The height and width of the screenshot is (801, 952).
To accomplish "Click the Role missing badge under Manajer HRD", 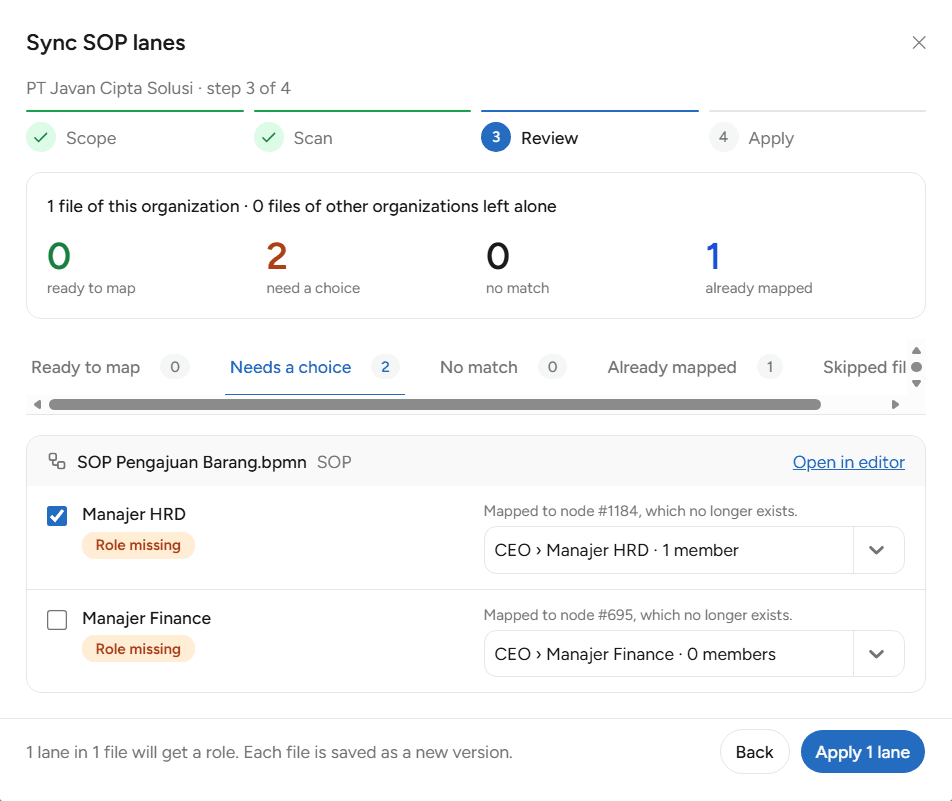I will click(x=138, y=545).
